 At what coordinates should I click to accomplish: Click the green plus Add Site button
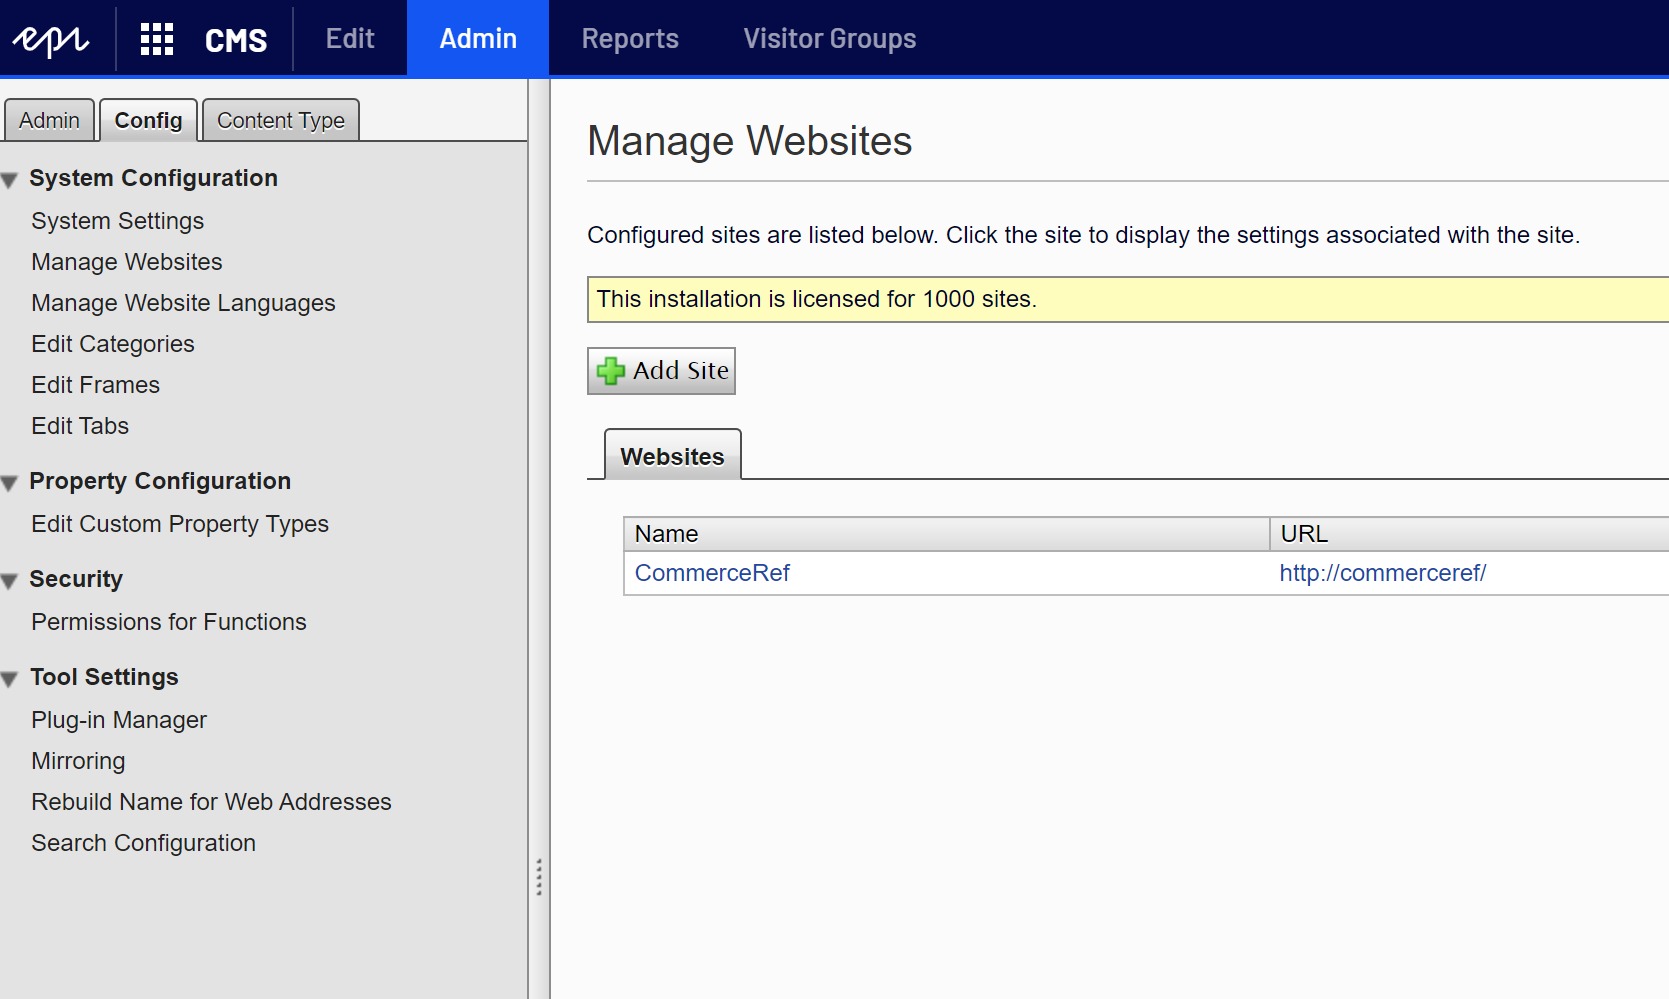(x=661, y=371)
